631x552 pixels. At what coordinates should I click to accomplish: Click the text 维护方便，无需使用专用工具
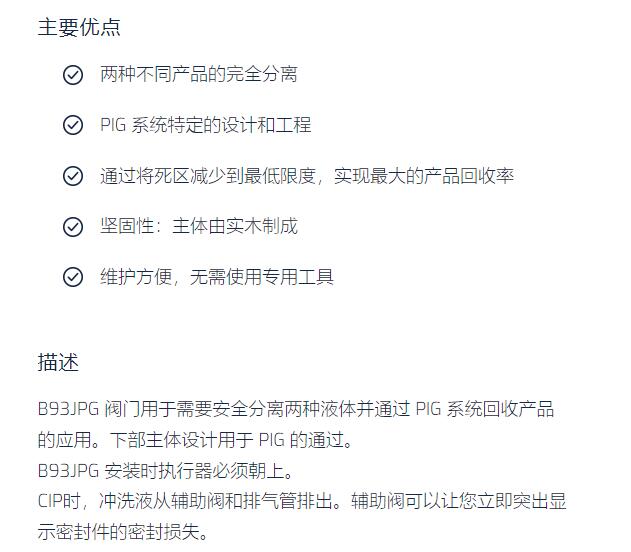(217, 277)
